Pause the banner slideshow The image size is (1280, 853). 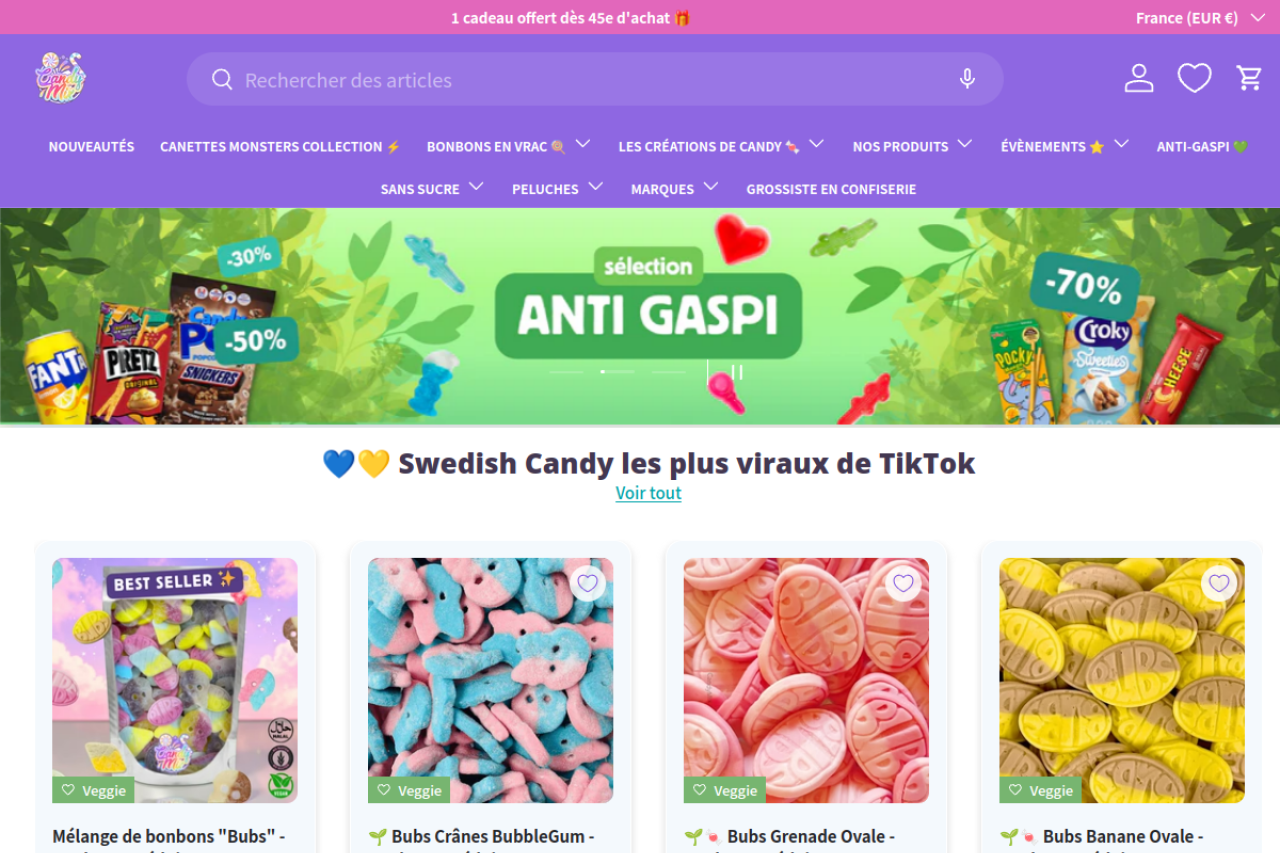[737, 372]
